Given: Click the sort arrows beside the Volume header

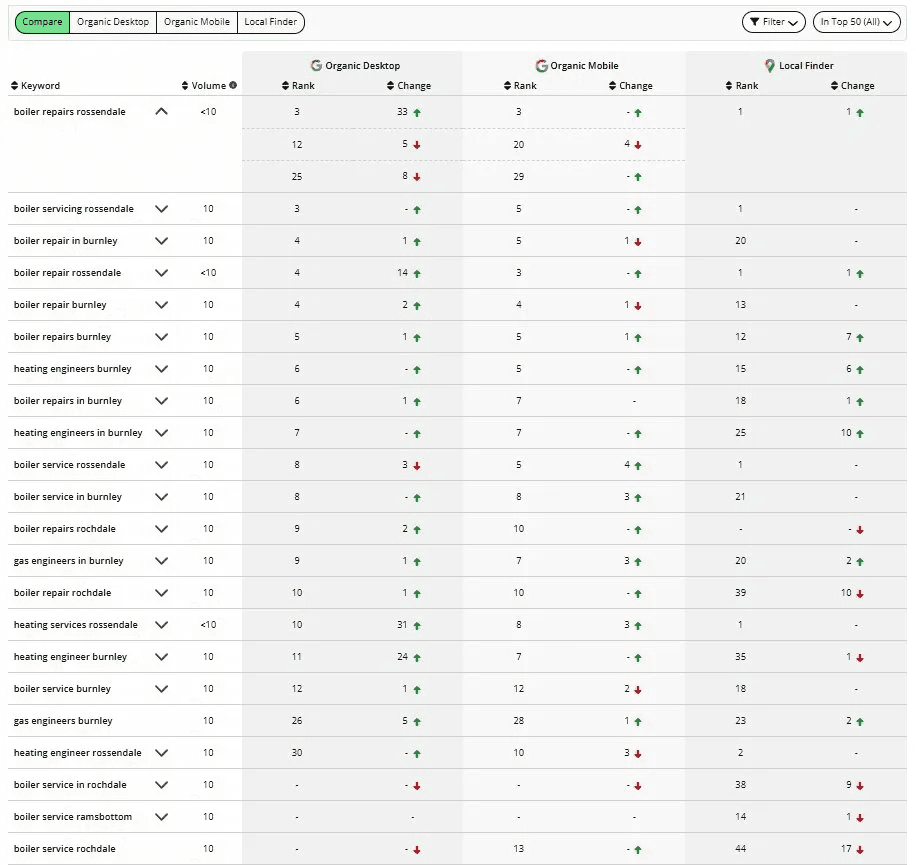Looking at the screenshot, I should pos(184,85).
